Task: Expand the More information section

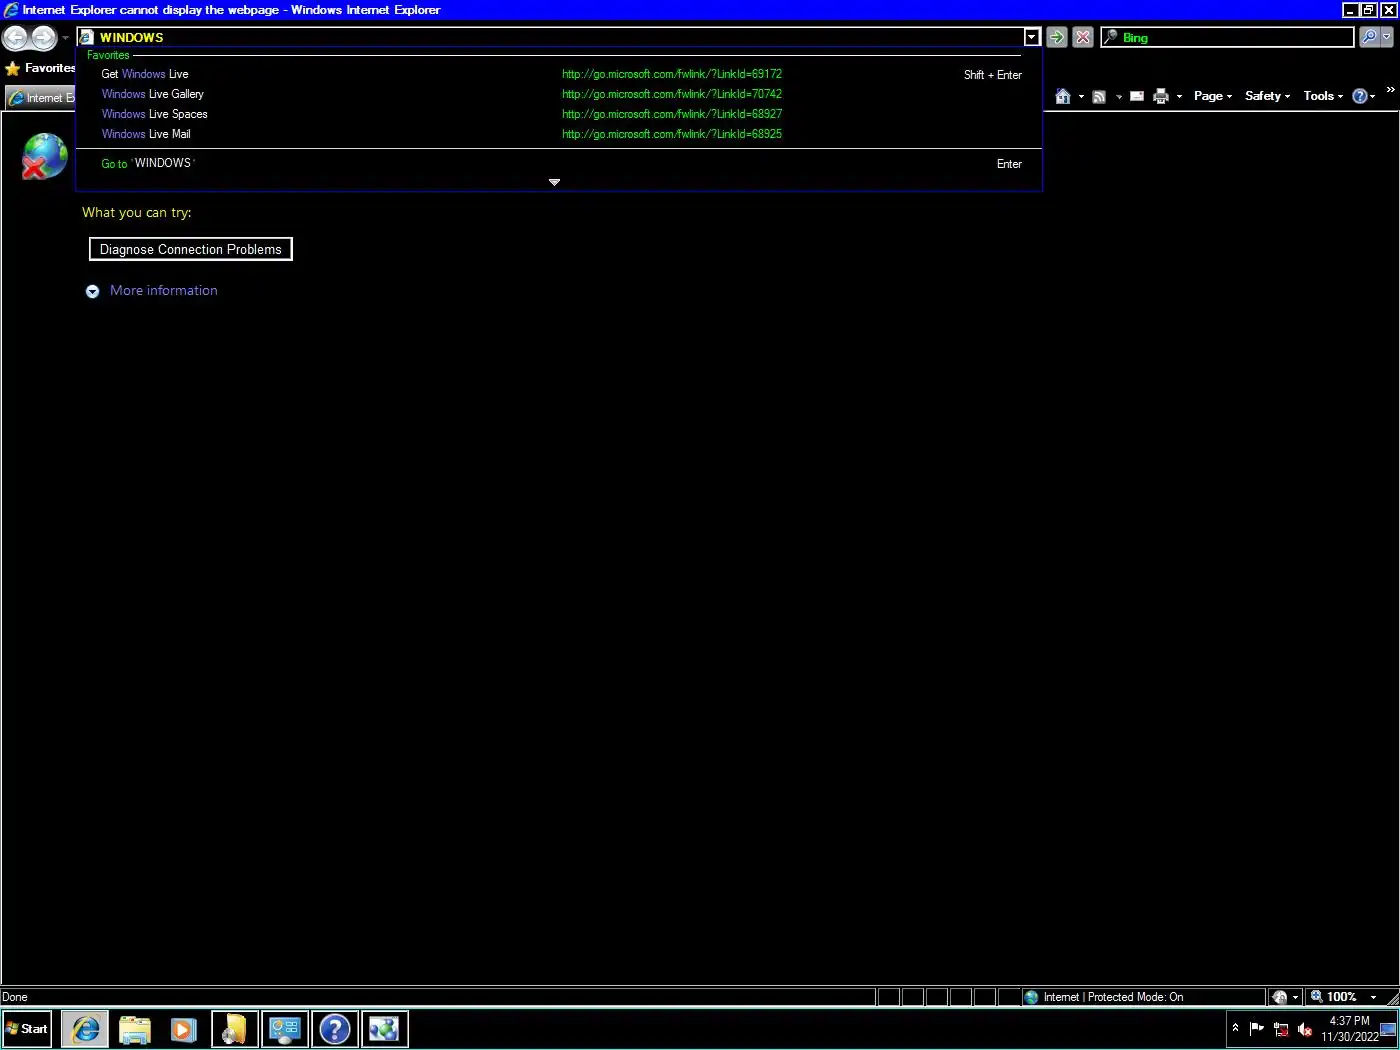Action: 92,291
